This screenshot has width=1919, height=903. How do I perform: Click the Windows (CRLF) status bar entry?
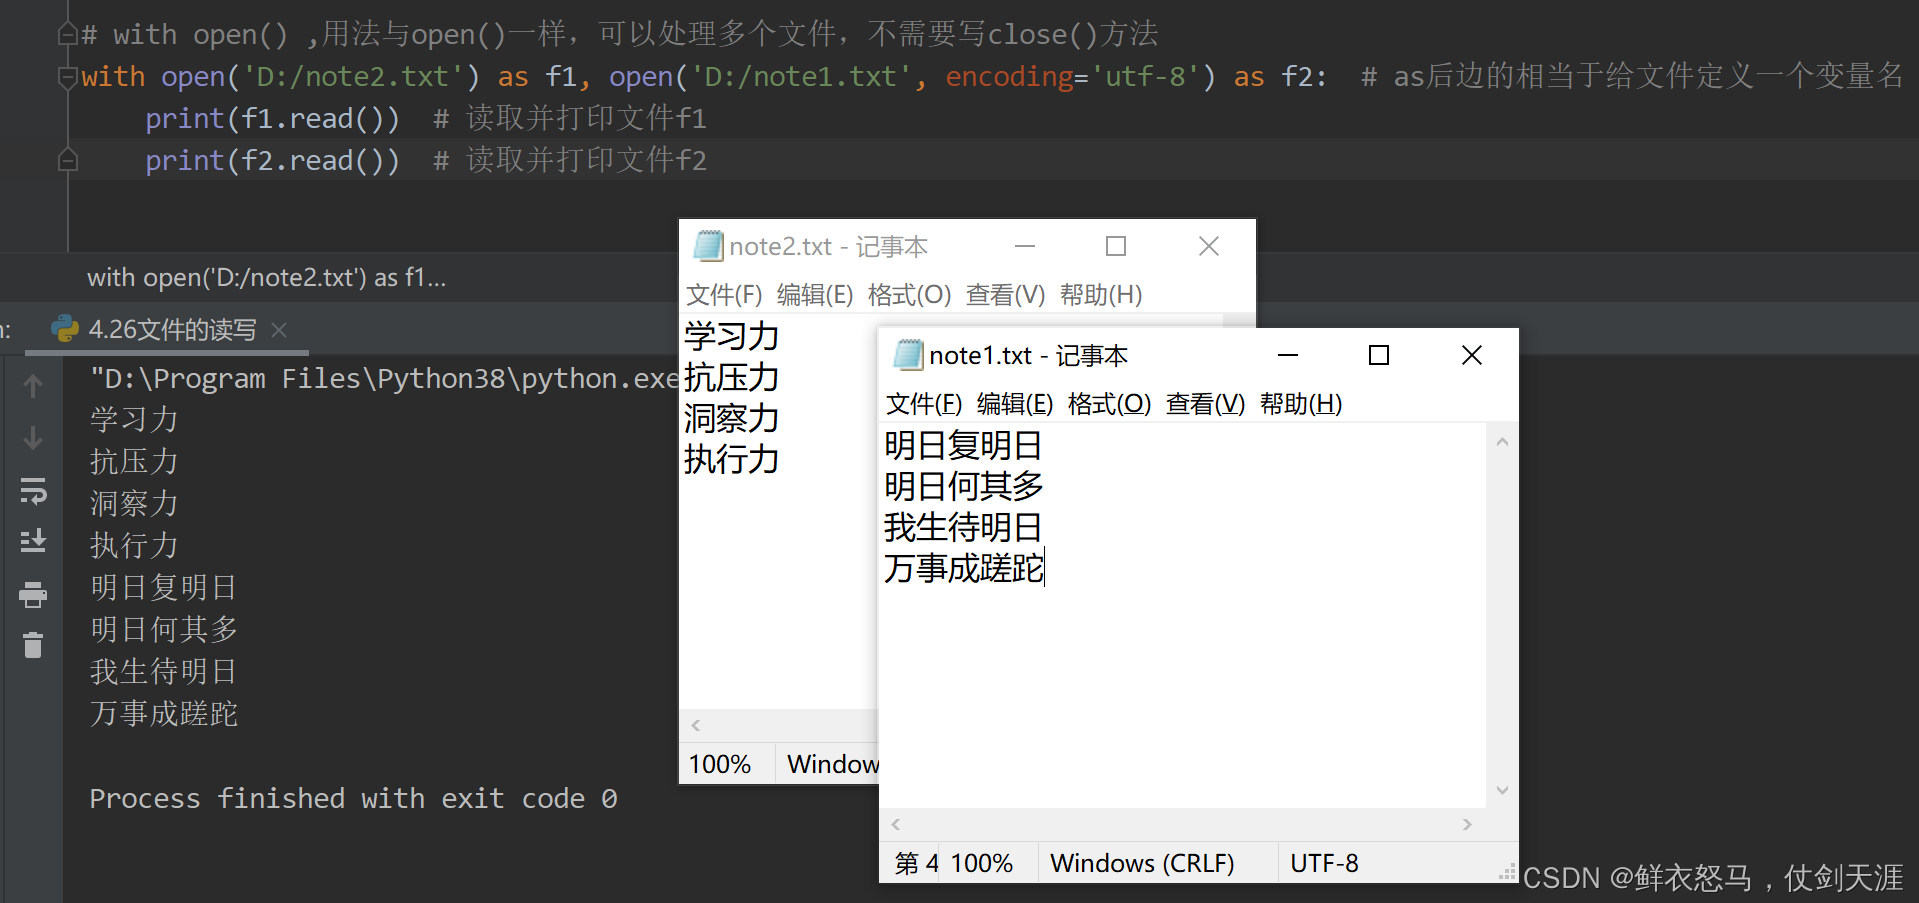(1142, 863)
